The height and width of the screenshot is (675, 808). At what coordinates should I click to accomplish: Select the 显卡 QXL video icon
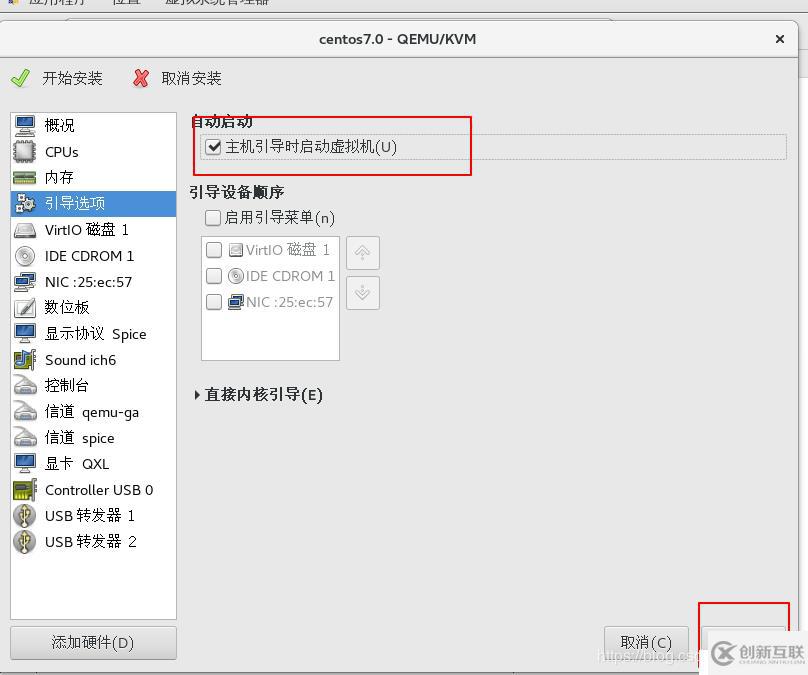point(25,463)
